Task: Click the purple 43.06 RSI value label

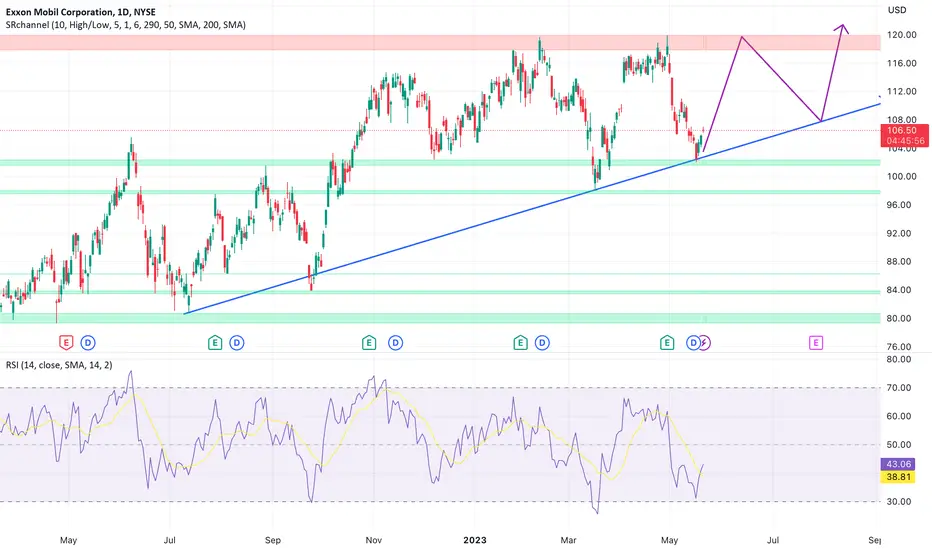Action: coord(898,464)
